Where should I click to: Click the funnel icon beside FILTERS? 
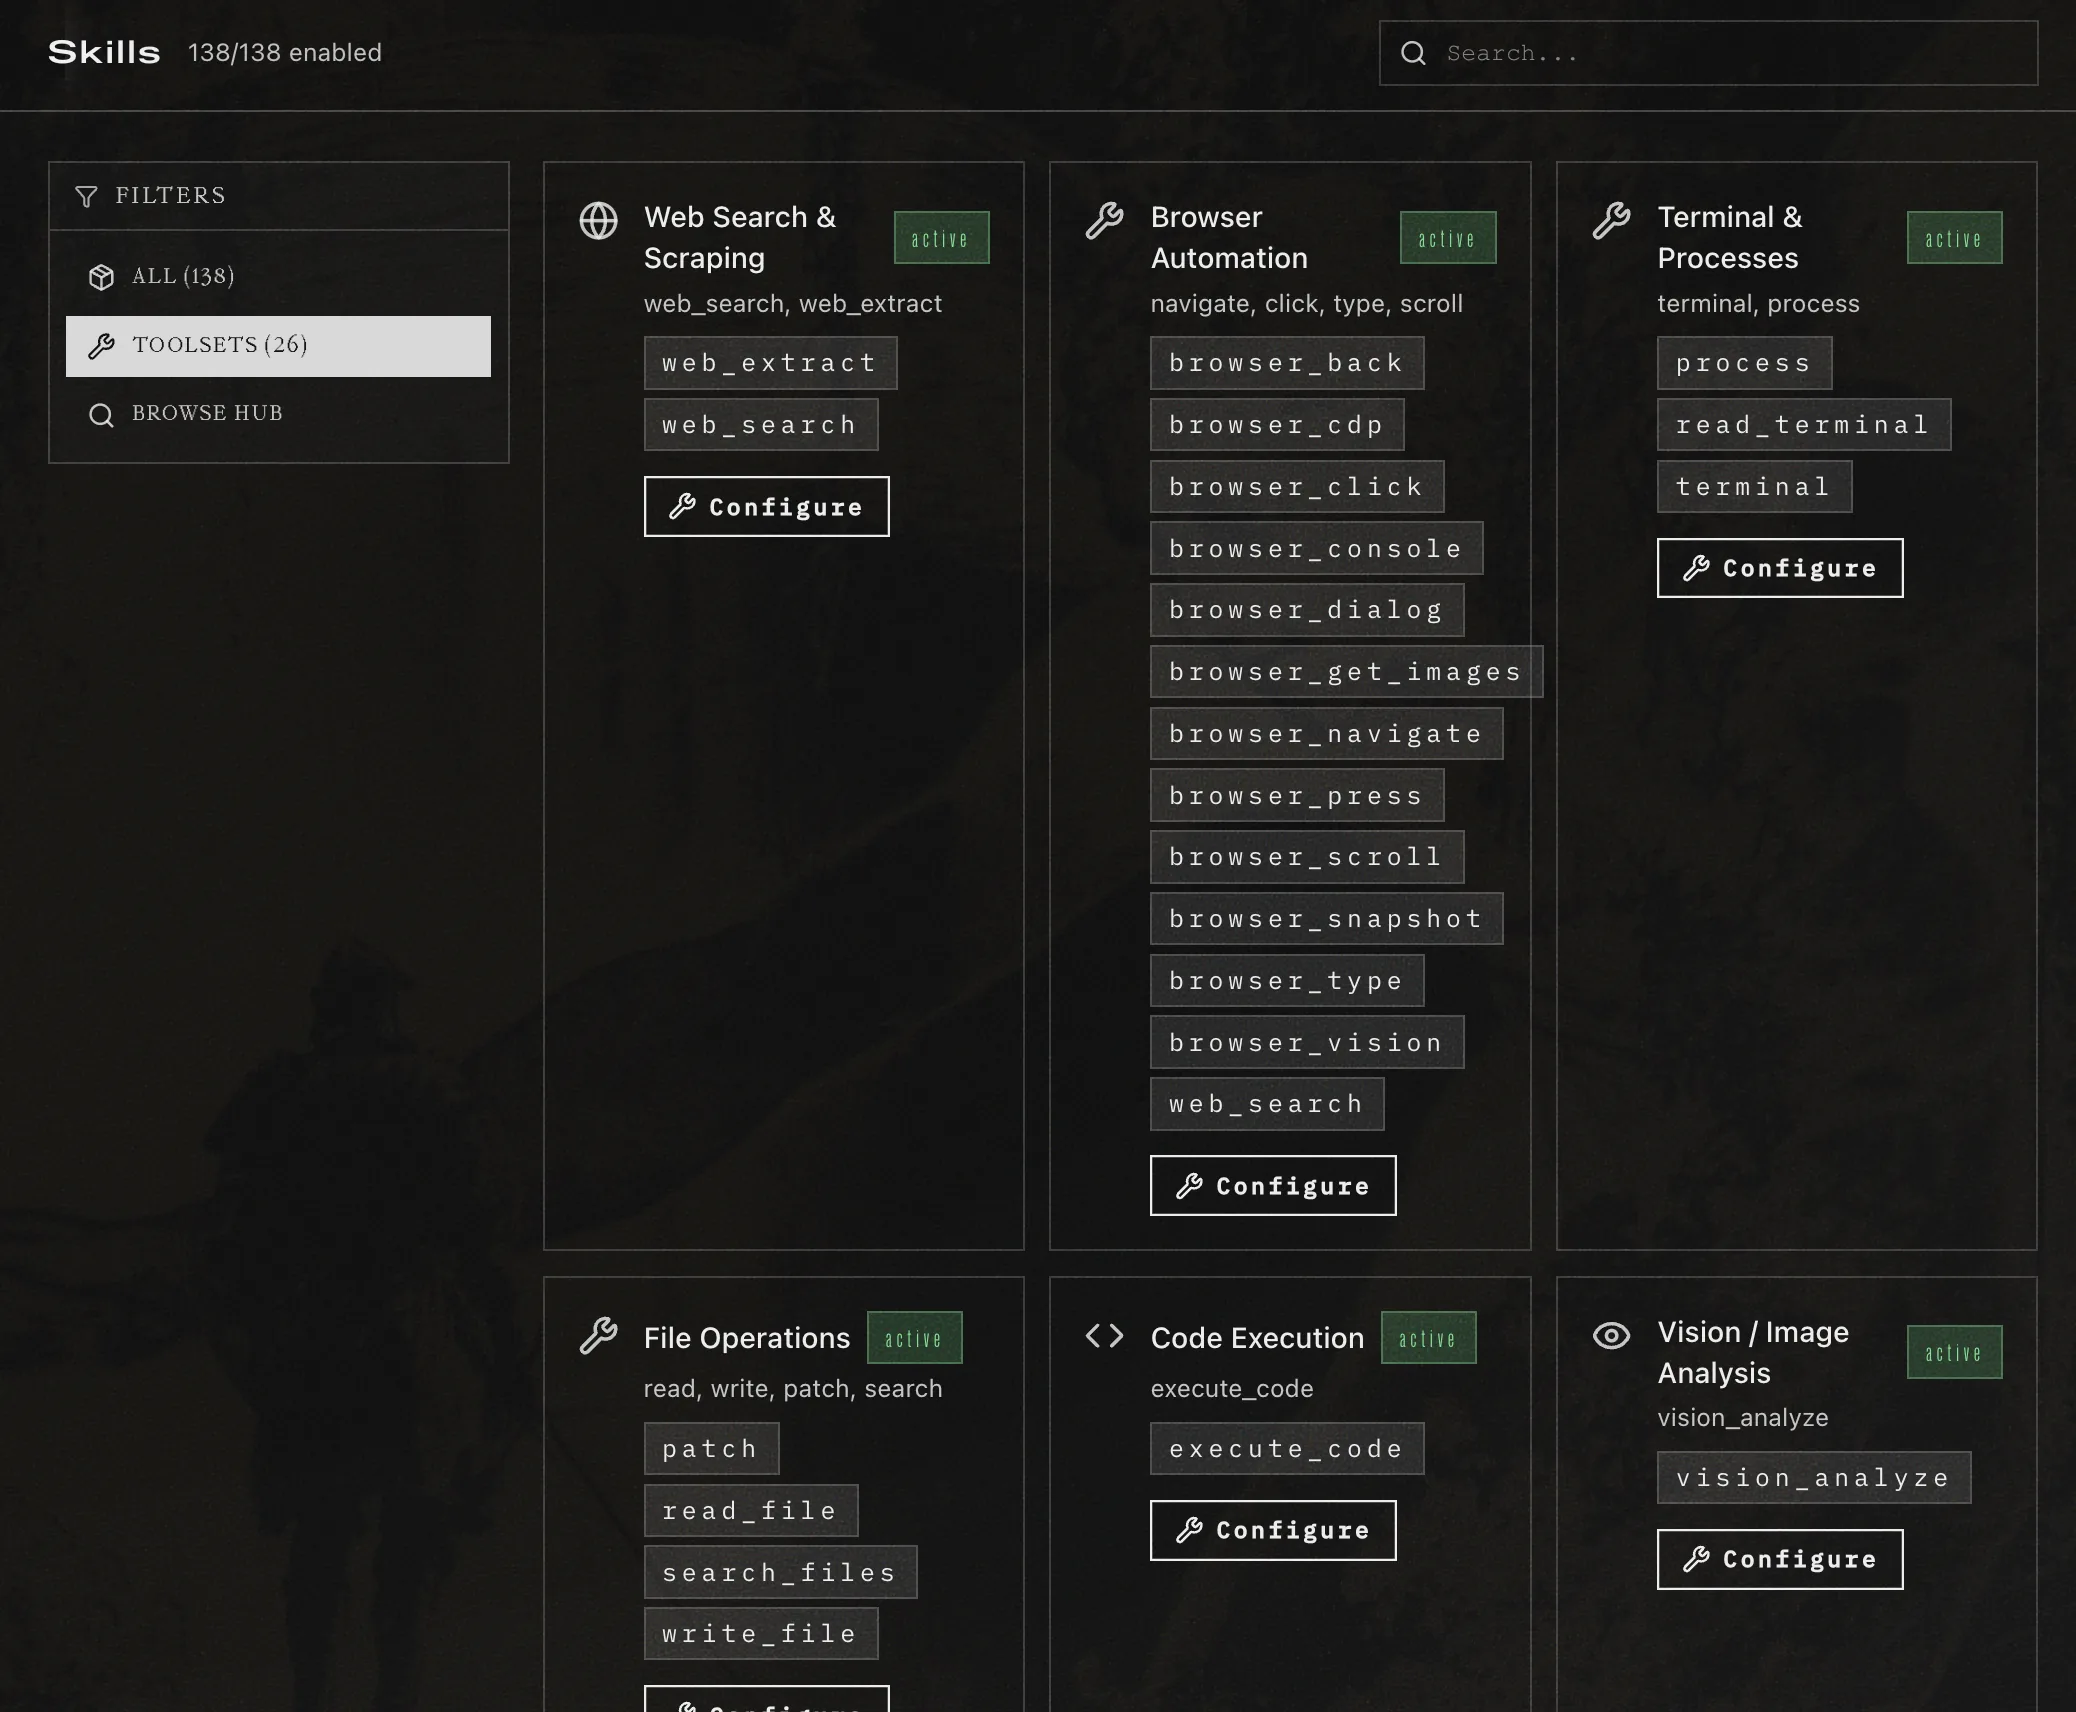(87, 196)
